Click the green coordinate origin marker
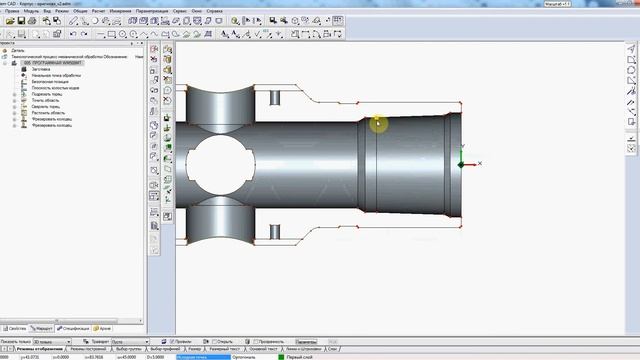Image resolution: width=640 pixels, height=360 pixels. pyautogui.click(x=461, y=164)
